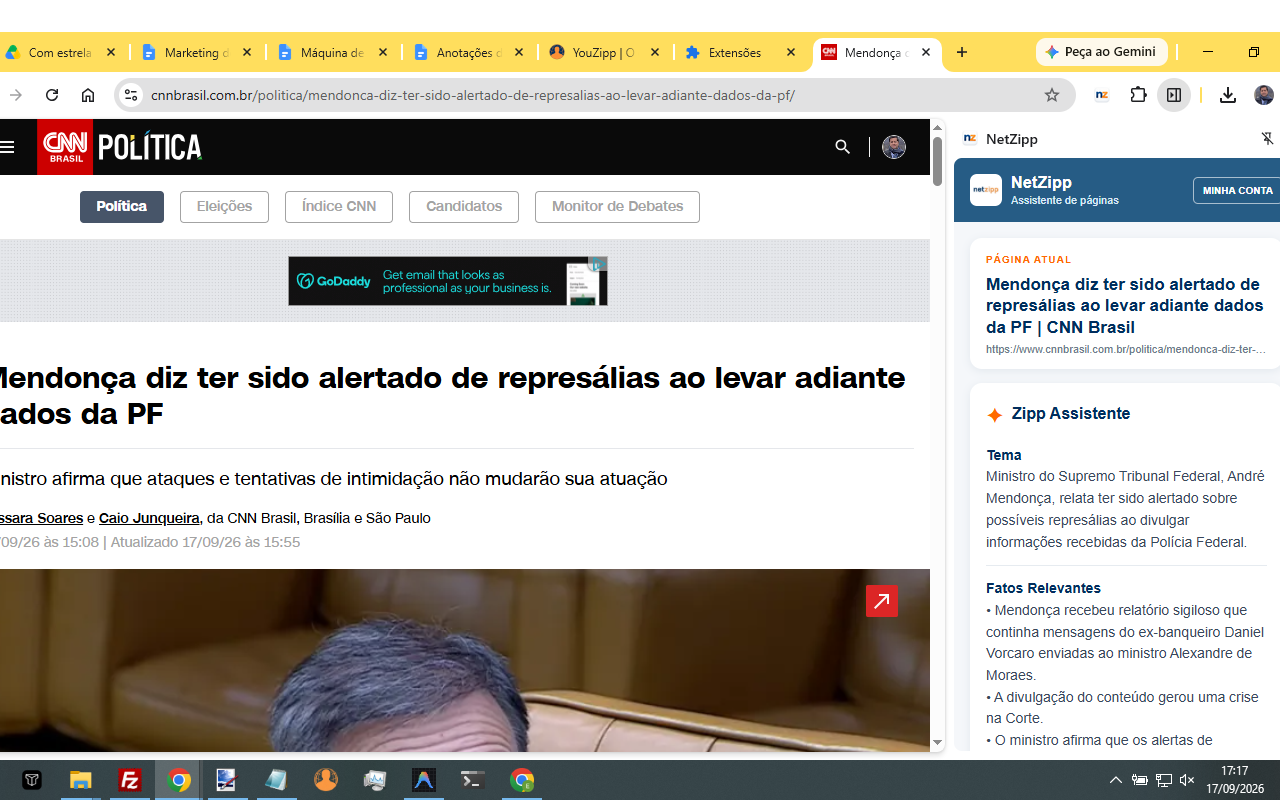Switch to the 'Anotações' tab

pyautogui.click(x=469, y=52)
